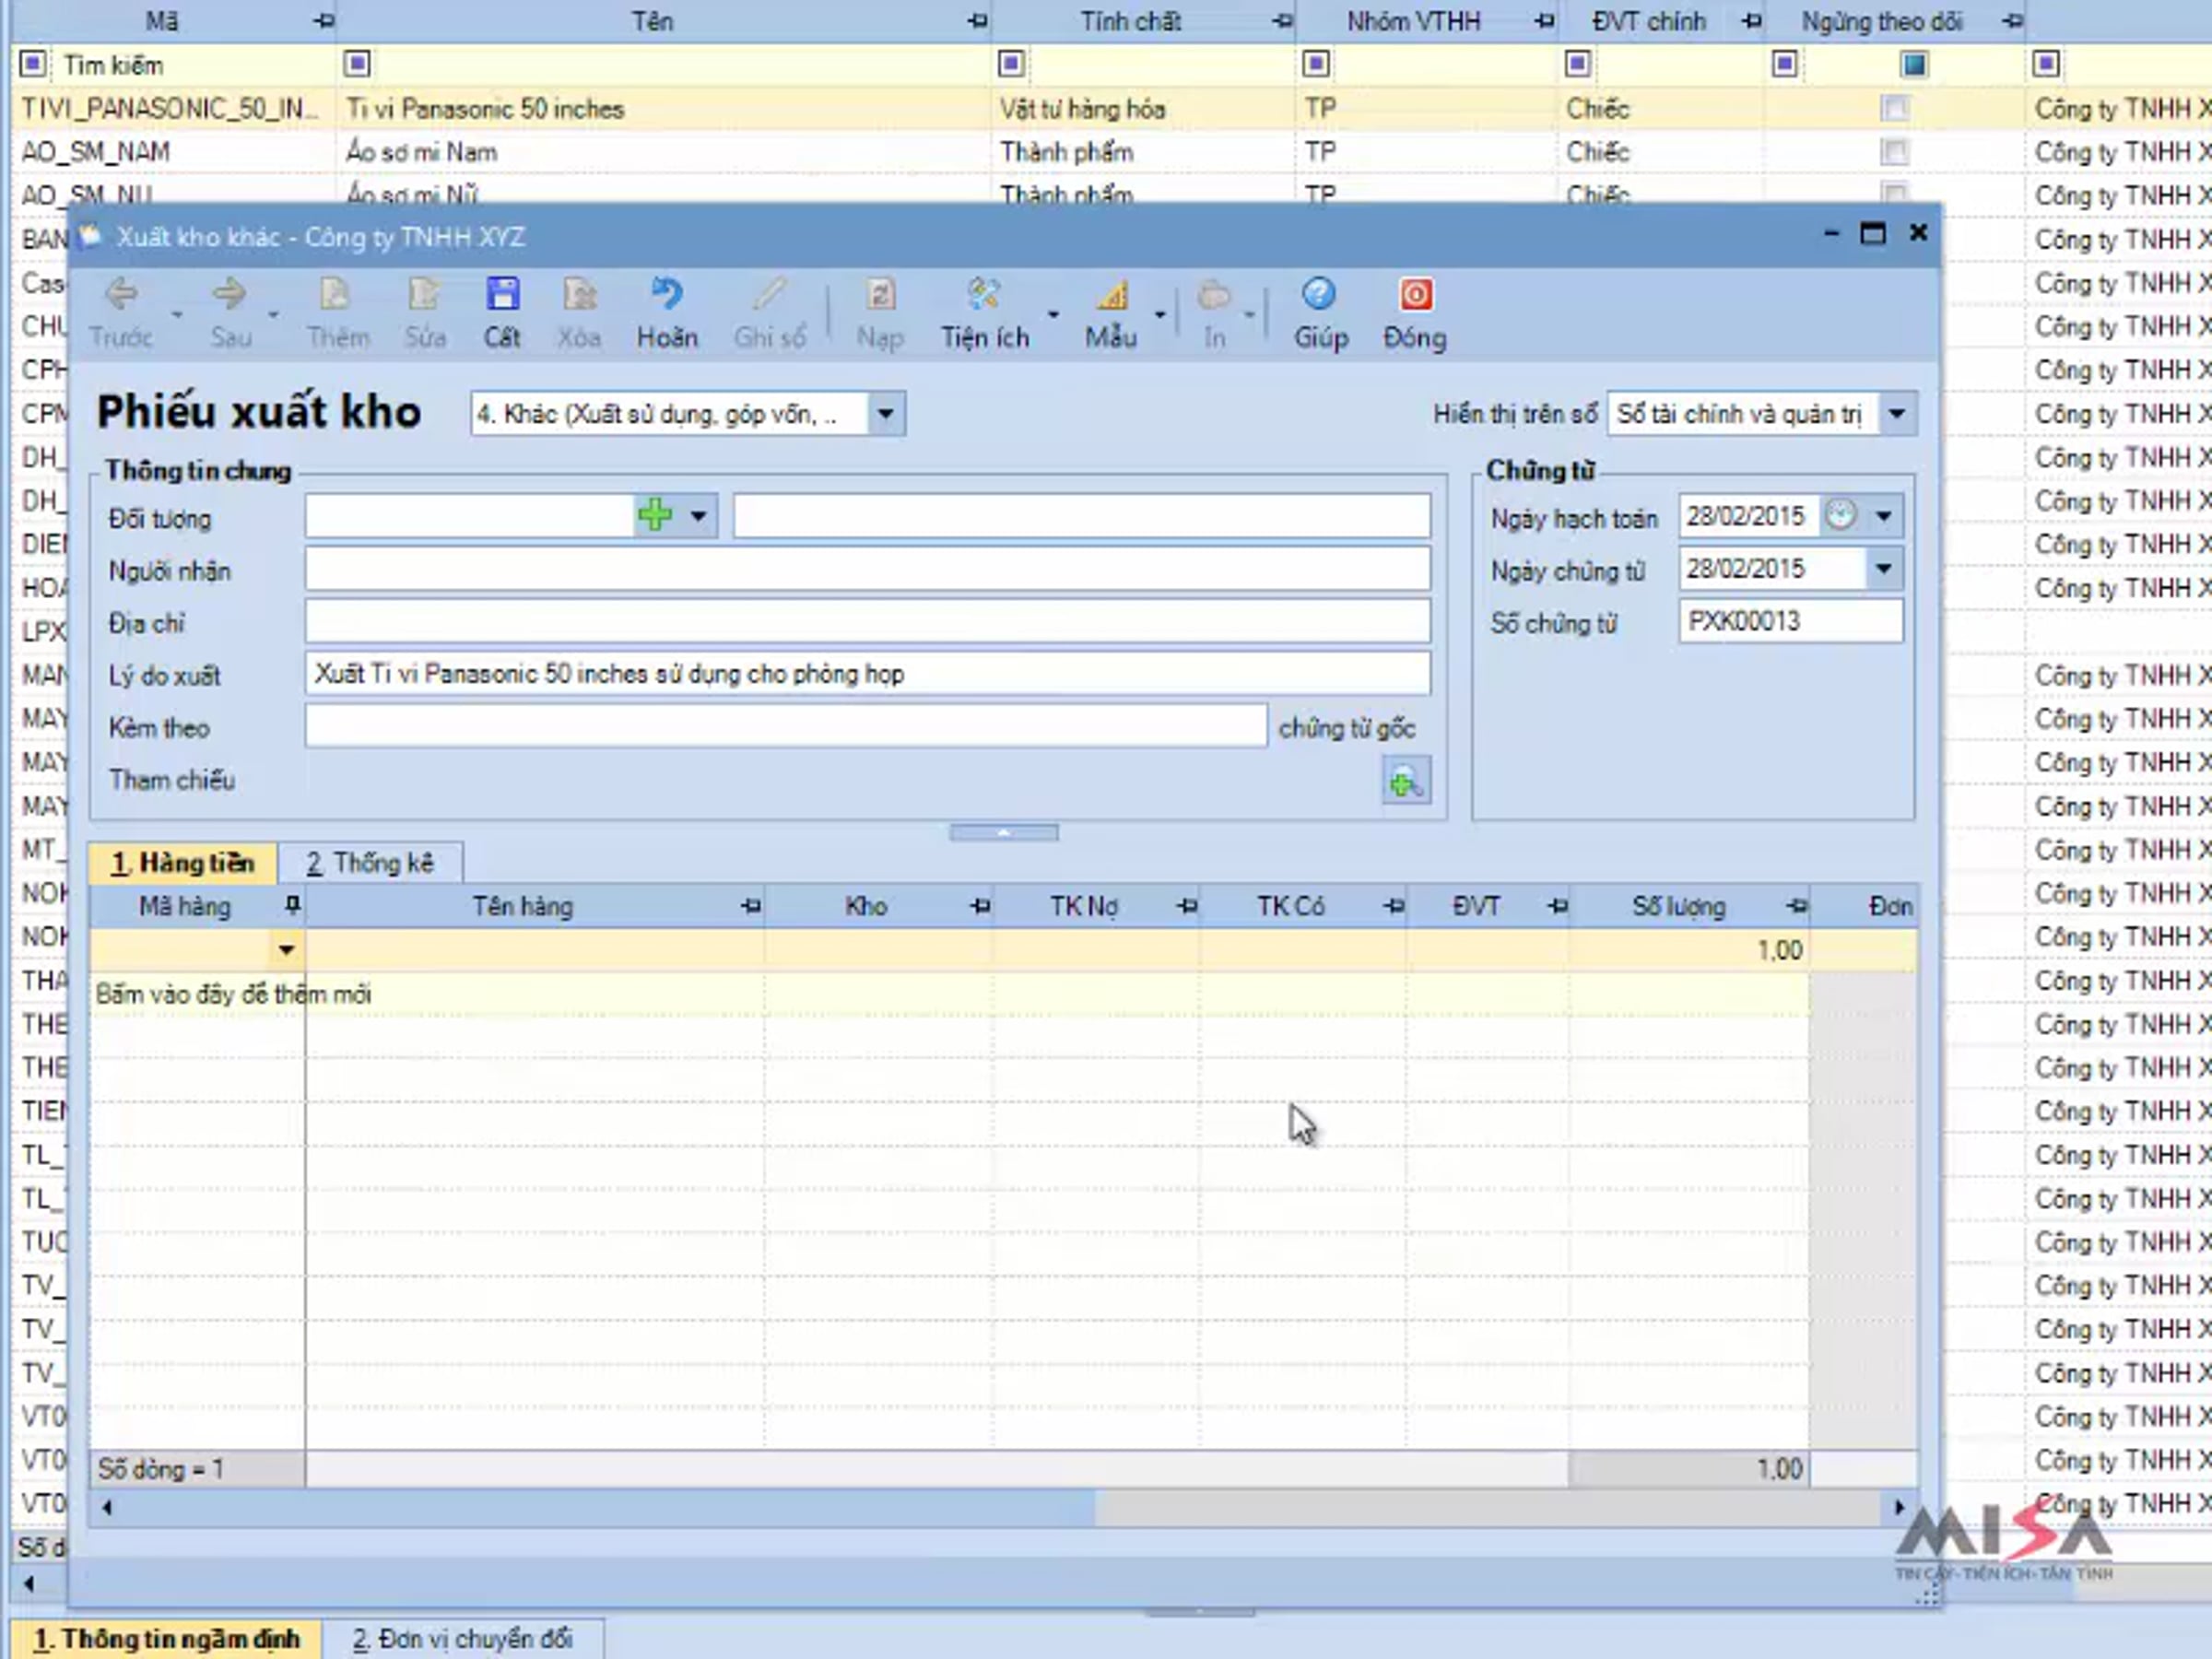Click the Sửa (edit) toolbar icon
This screenshot has height=1659, width=2212.
click(x=425, y=295)
